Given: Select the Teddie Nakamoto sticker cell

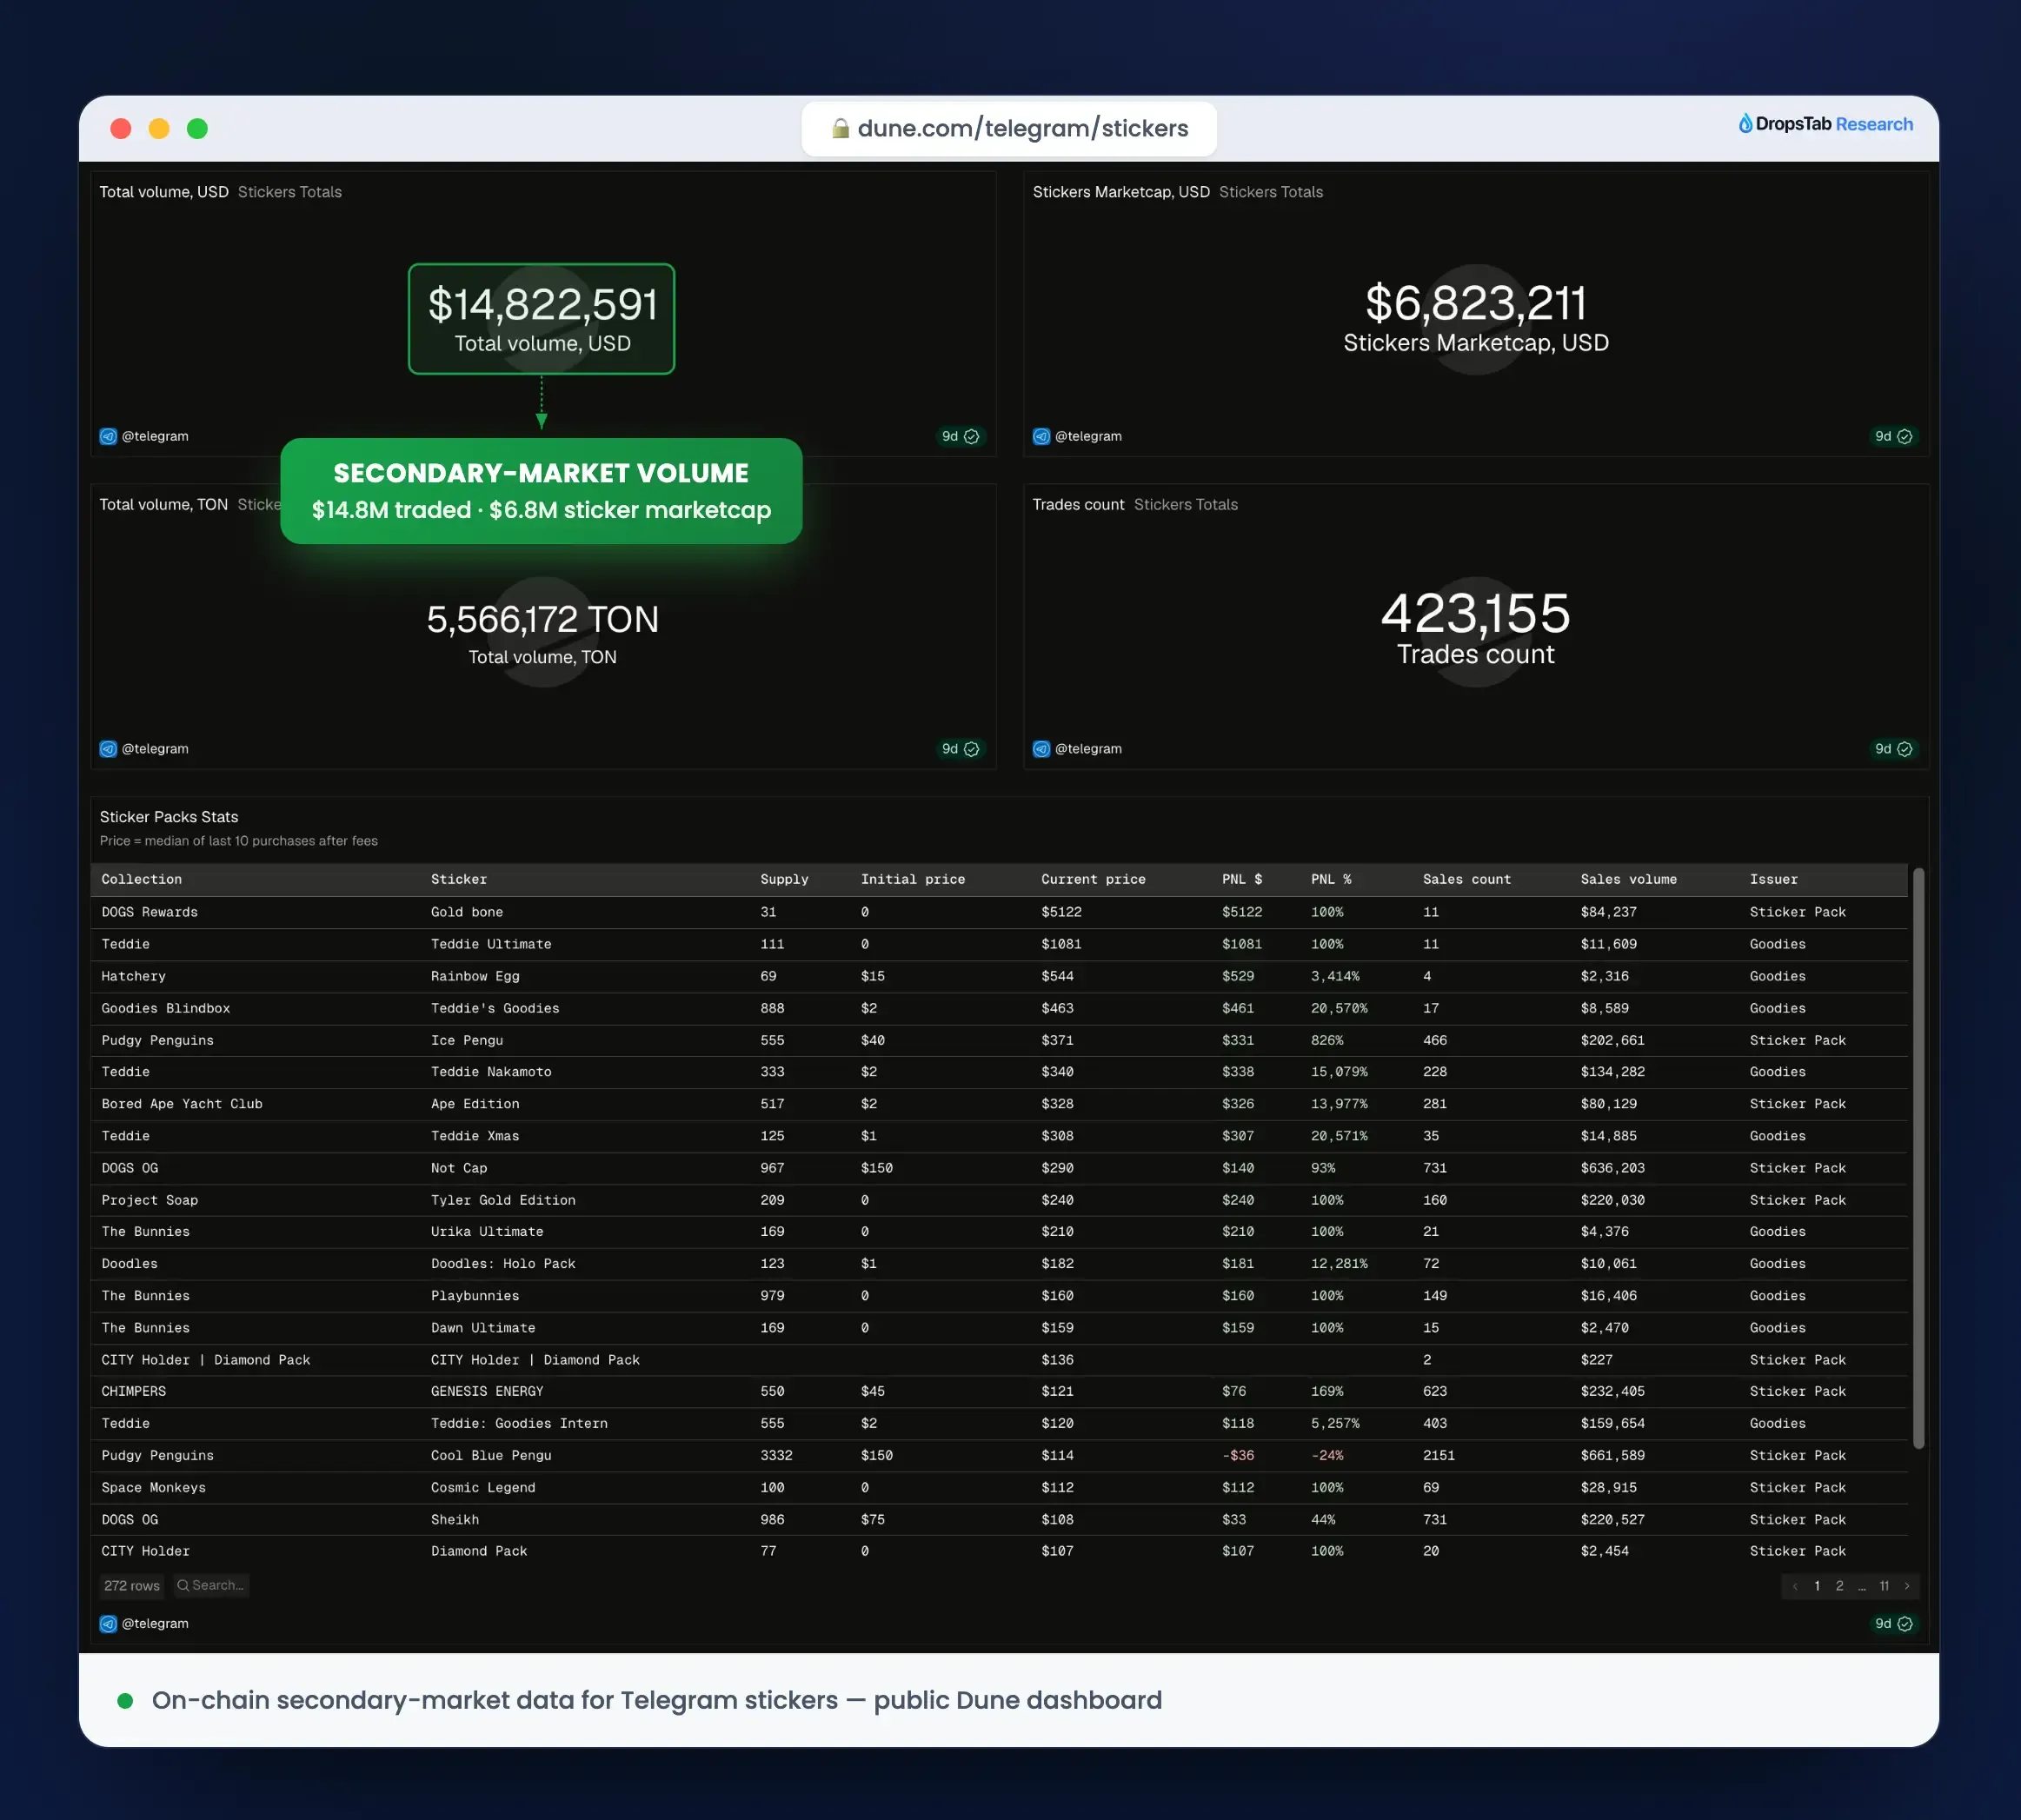Looking at the screenshot, I should click(491, 1072).
